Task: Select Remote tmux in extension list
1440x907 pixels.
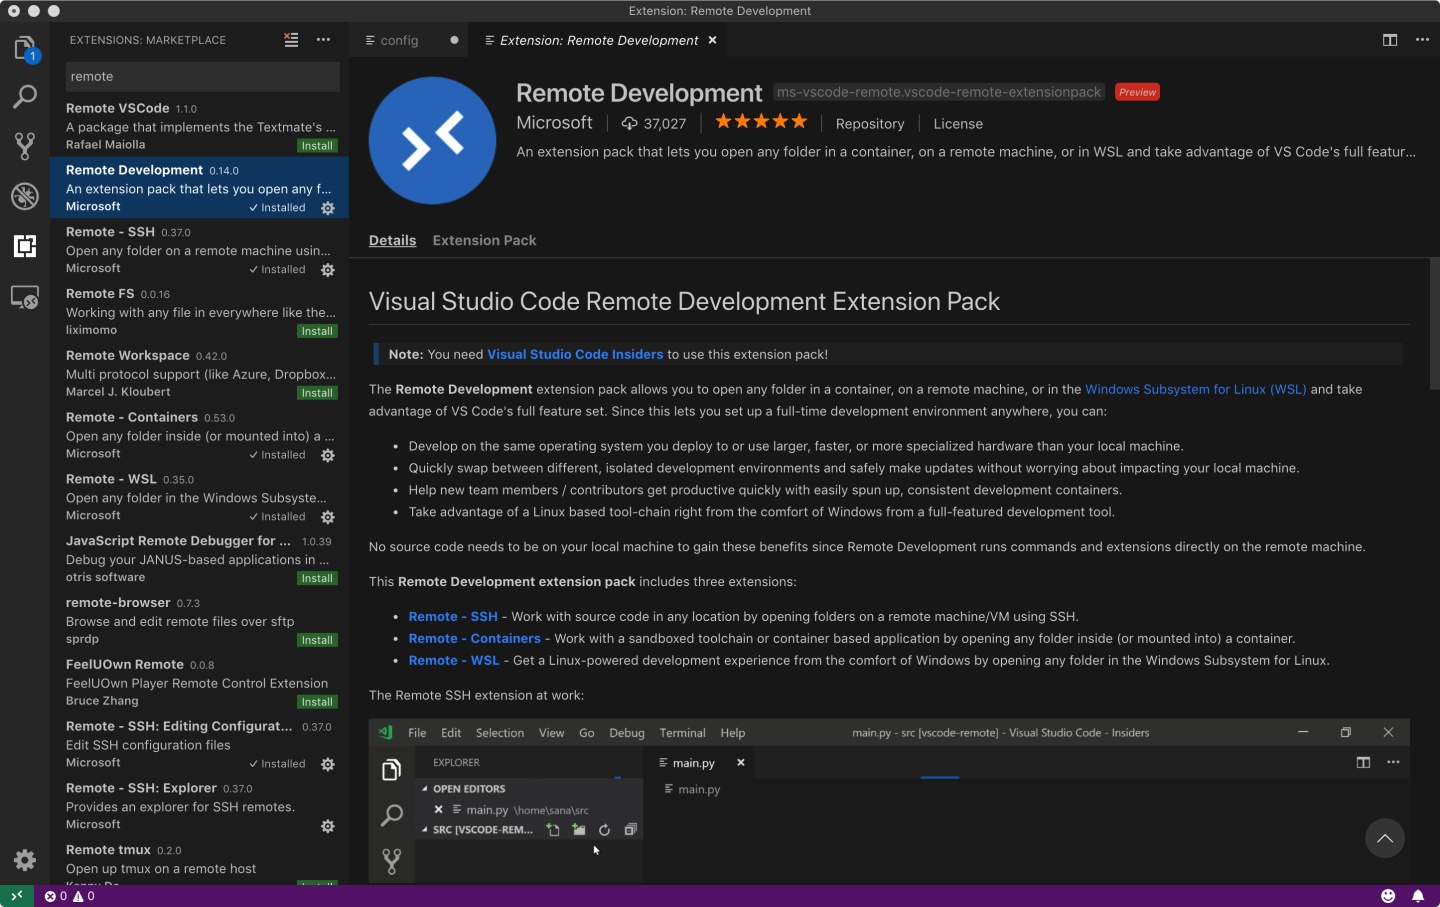Action: pyautogui.click(x=199, y=862)
